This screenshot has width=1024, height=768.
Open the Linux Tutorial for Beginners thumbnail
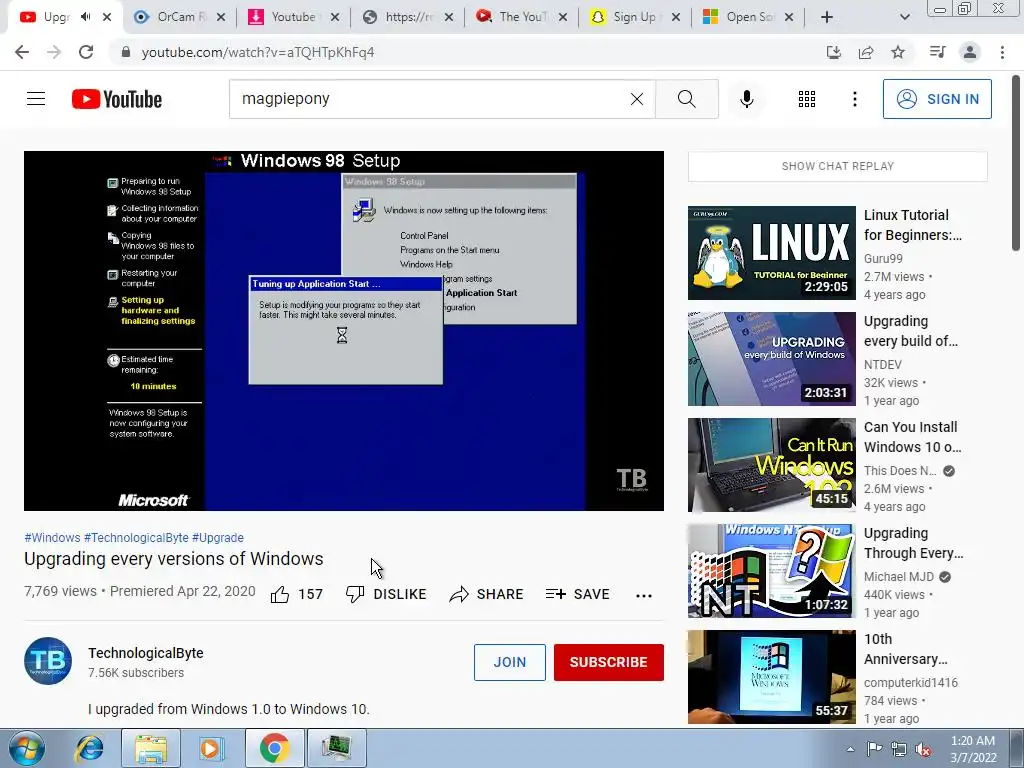click(x=771, y=253)
